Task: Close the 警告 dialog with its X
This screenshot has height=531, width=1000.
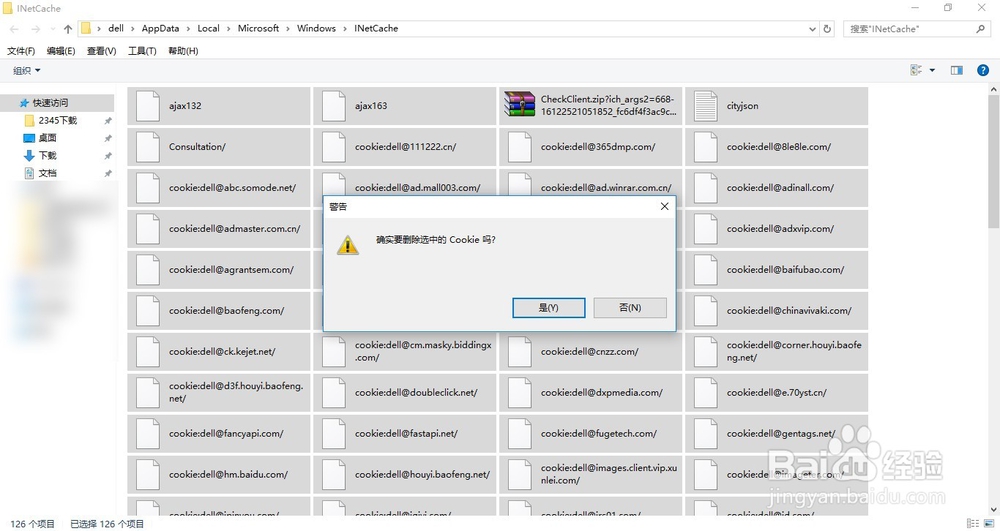Action: 665,207
